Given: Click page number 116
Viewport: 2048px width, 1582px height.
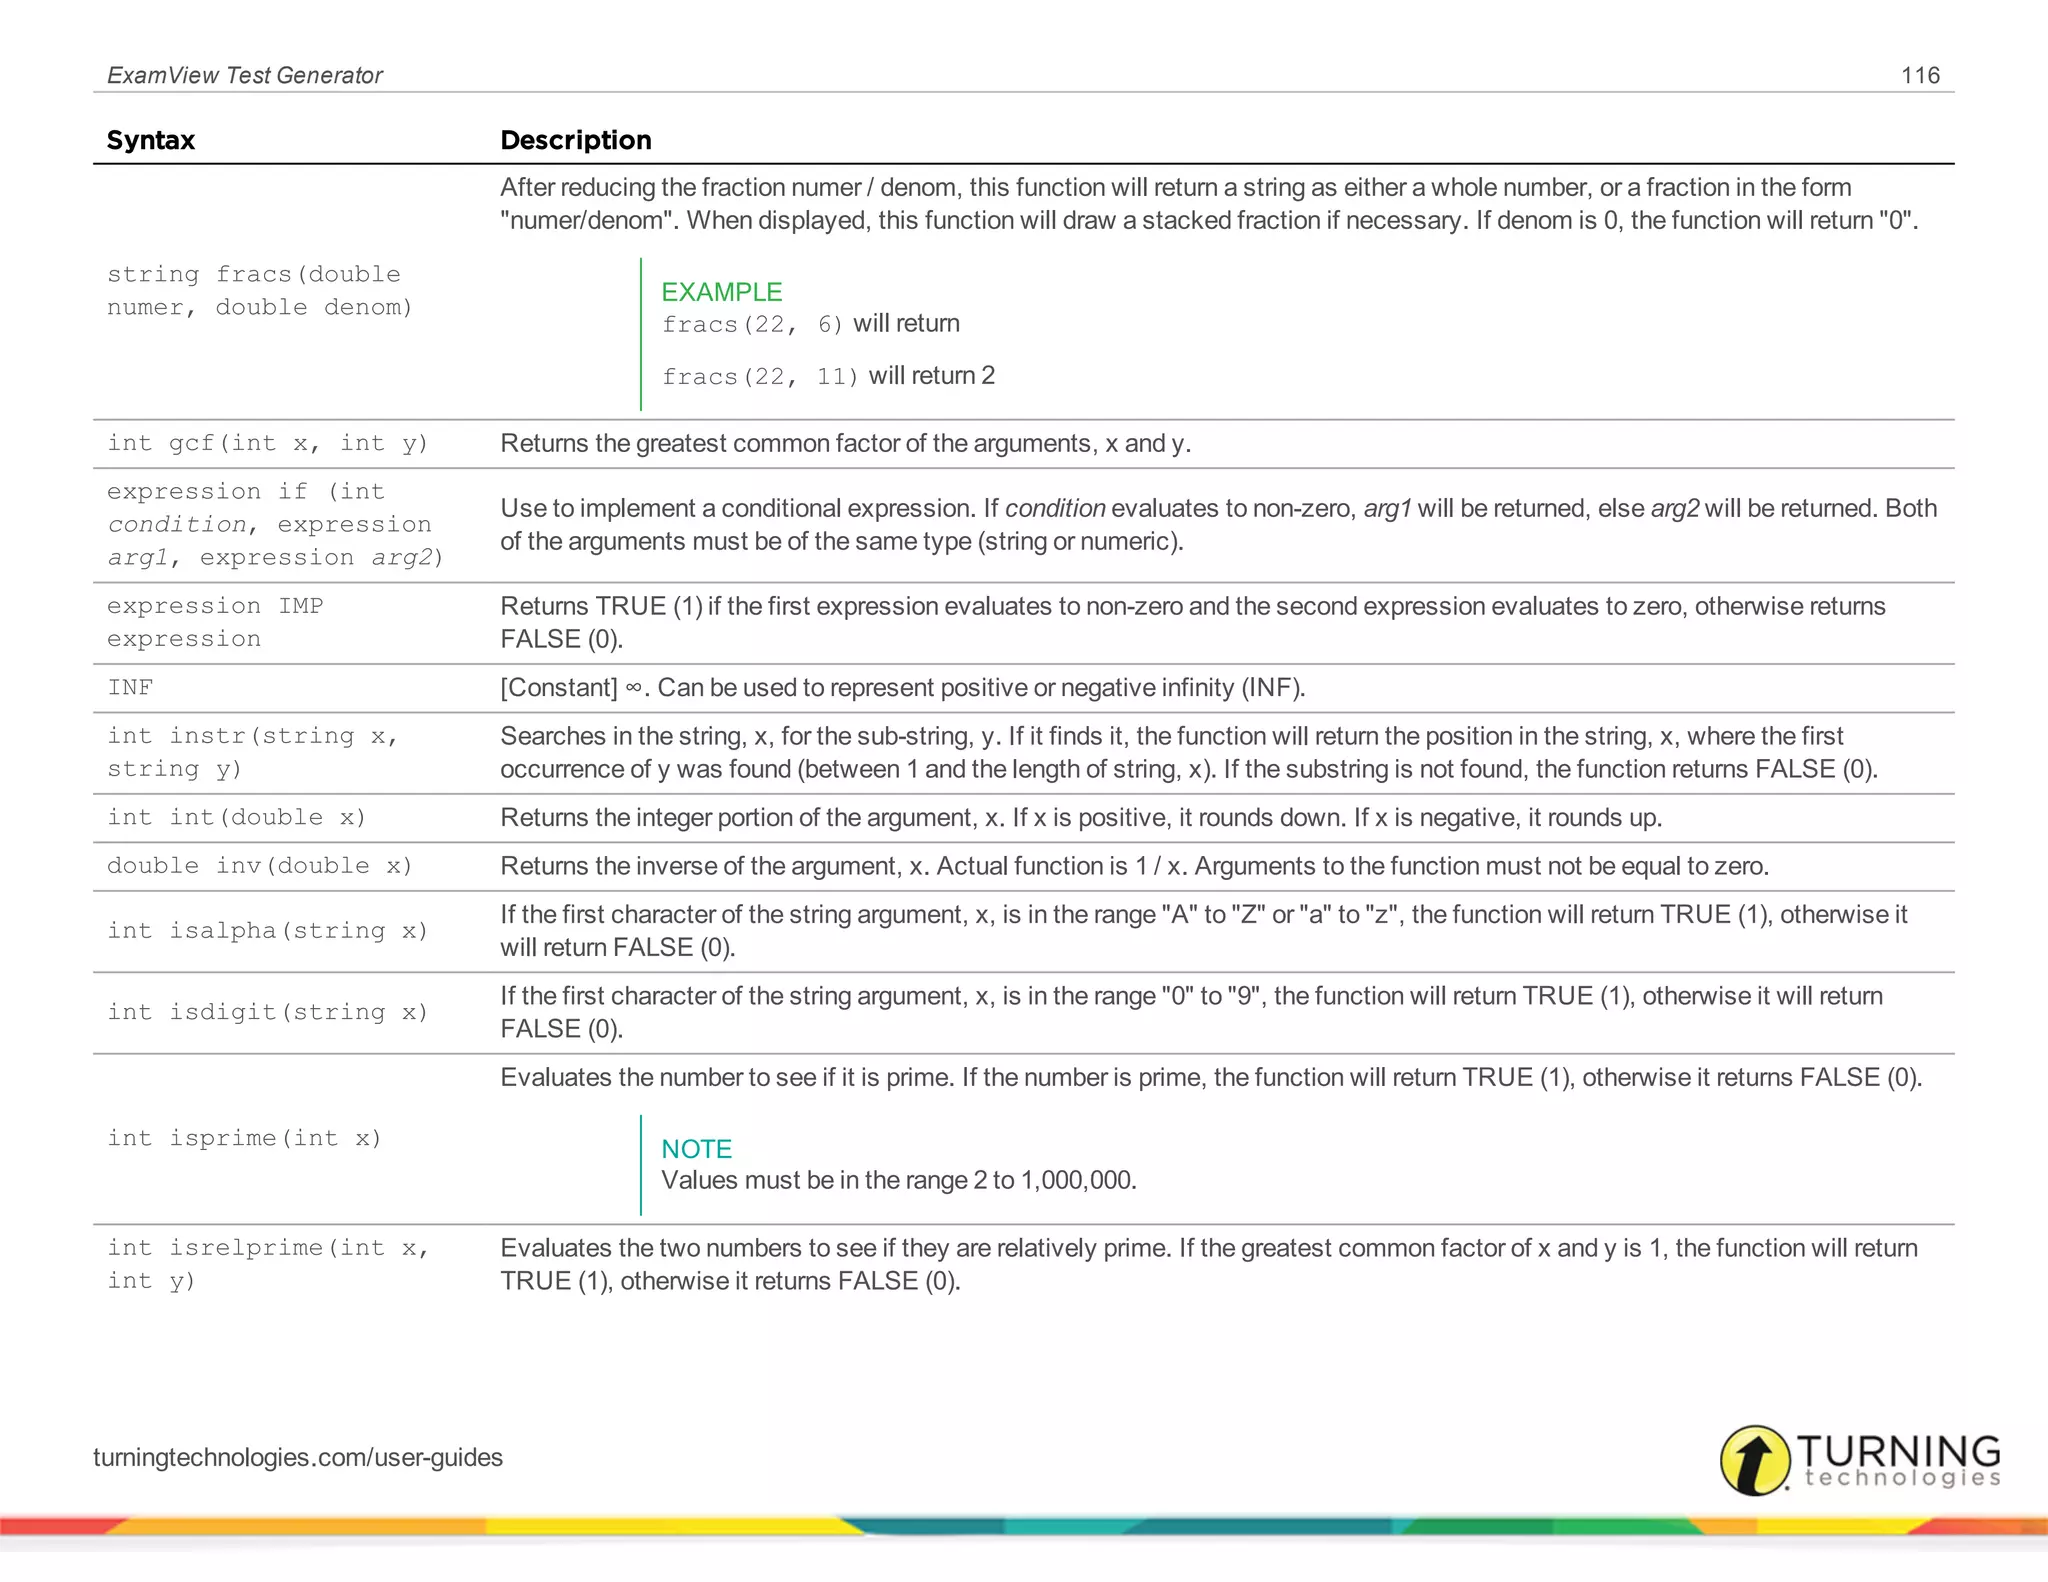Looking at the screenshot, I should tap(1920, 75).
